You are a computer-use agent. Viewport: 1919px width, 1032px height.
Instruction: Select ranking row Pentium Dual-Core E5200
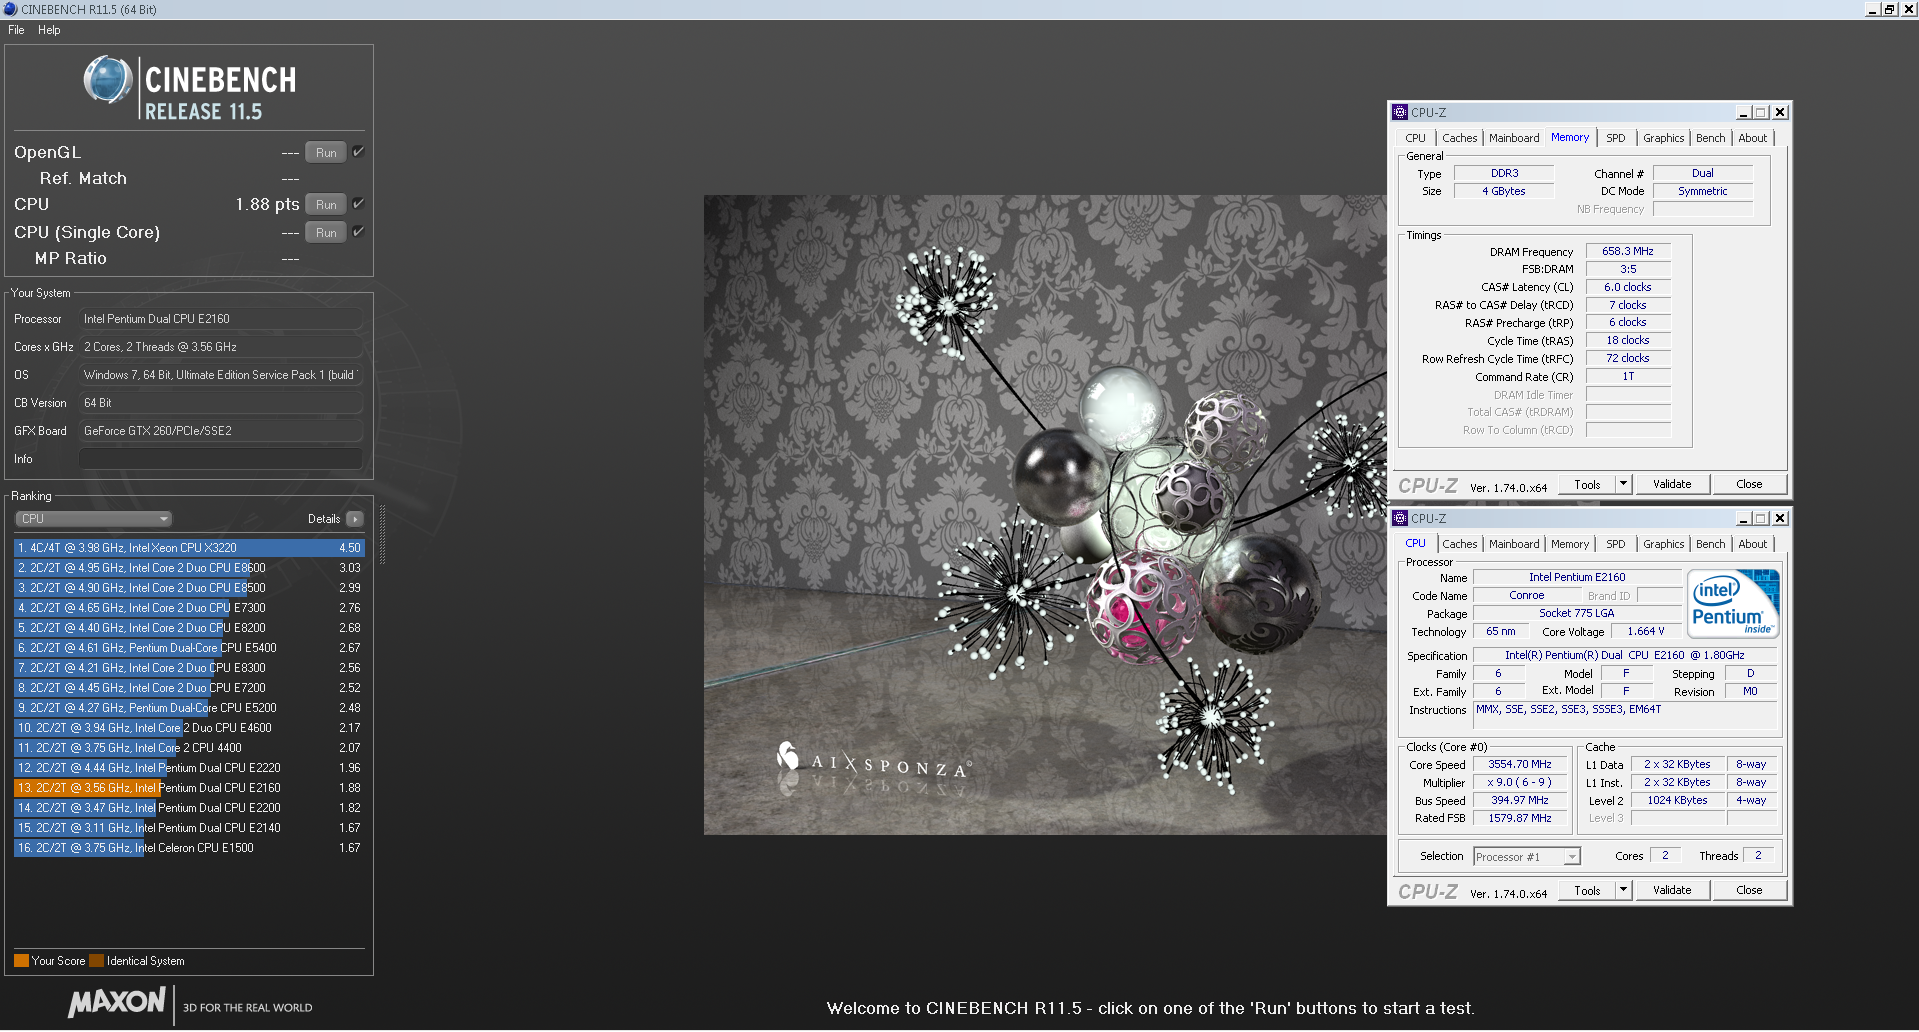(189, 708)
